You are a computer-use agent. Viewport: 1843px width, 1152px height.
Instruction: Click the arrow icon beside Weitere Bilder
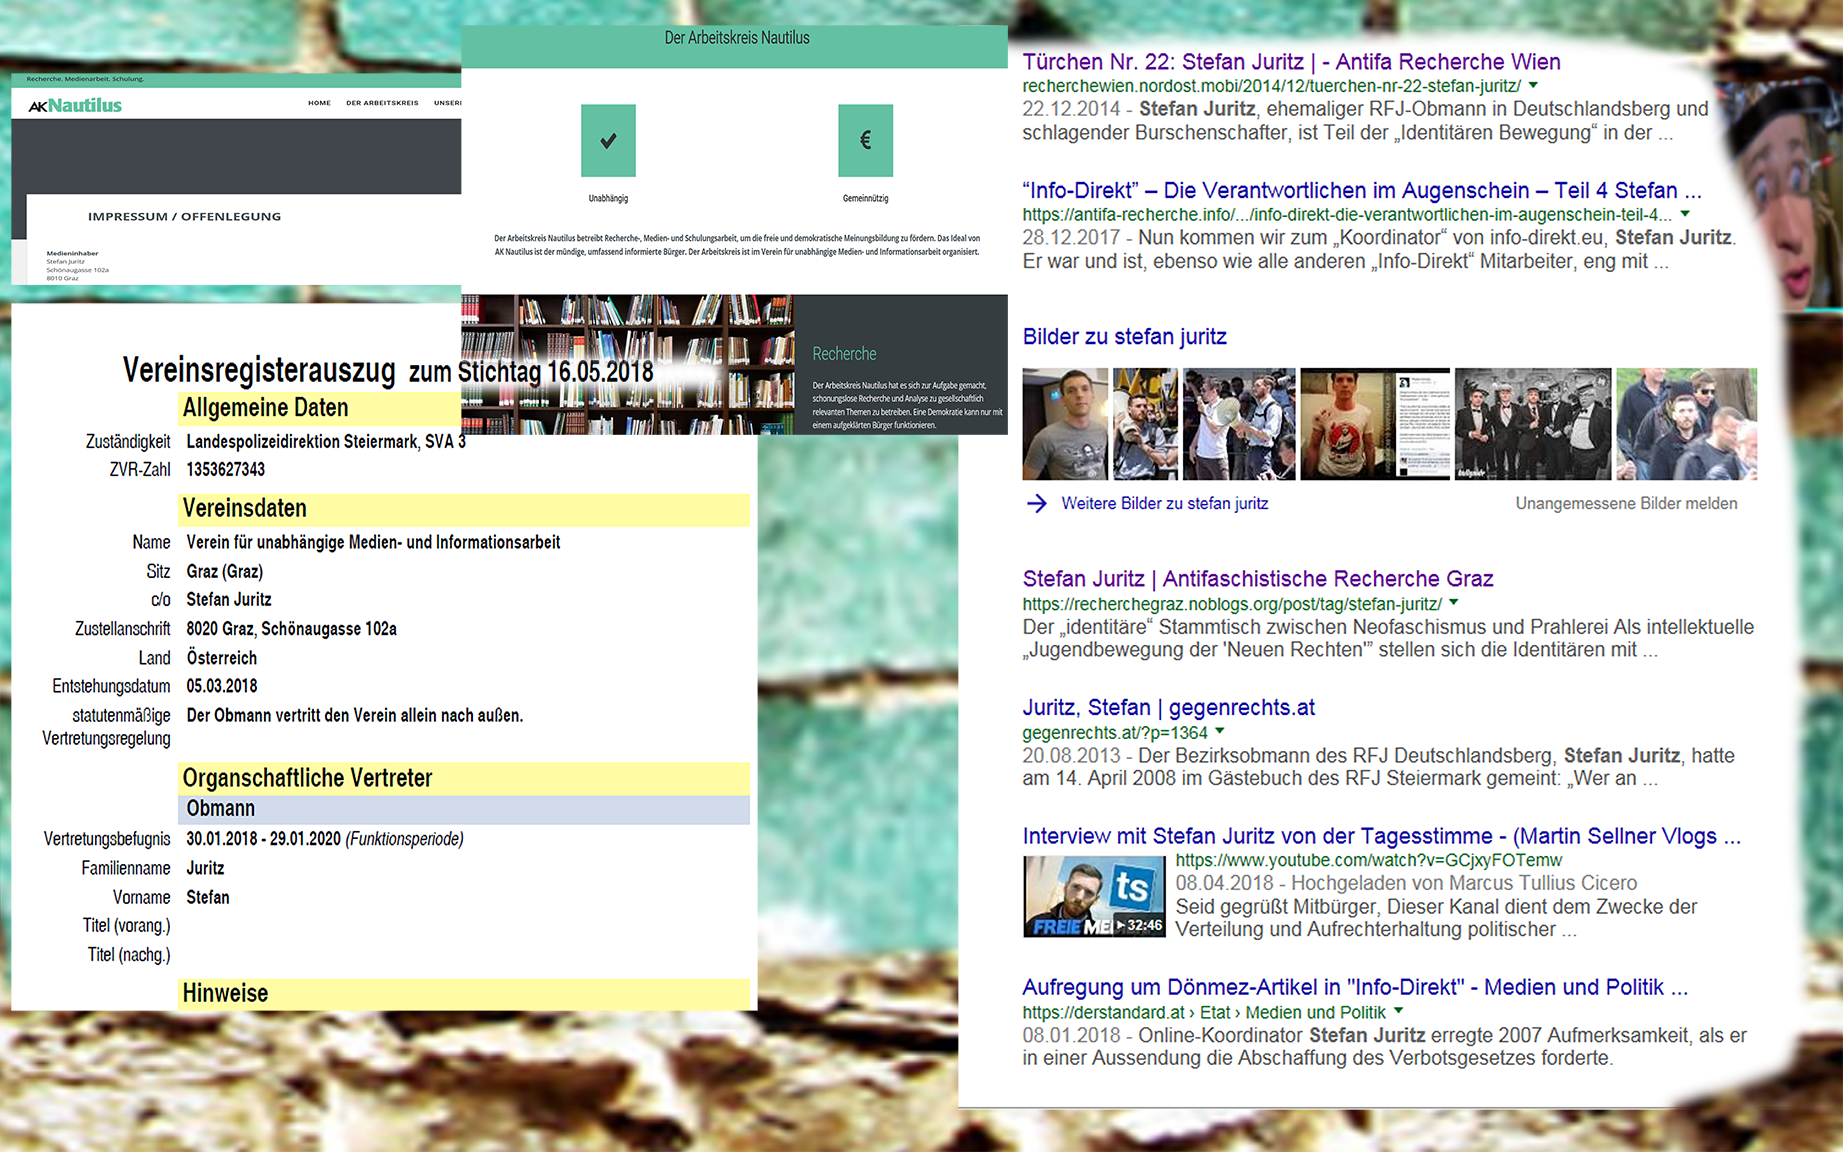(1037, 503)
